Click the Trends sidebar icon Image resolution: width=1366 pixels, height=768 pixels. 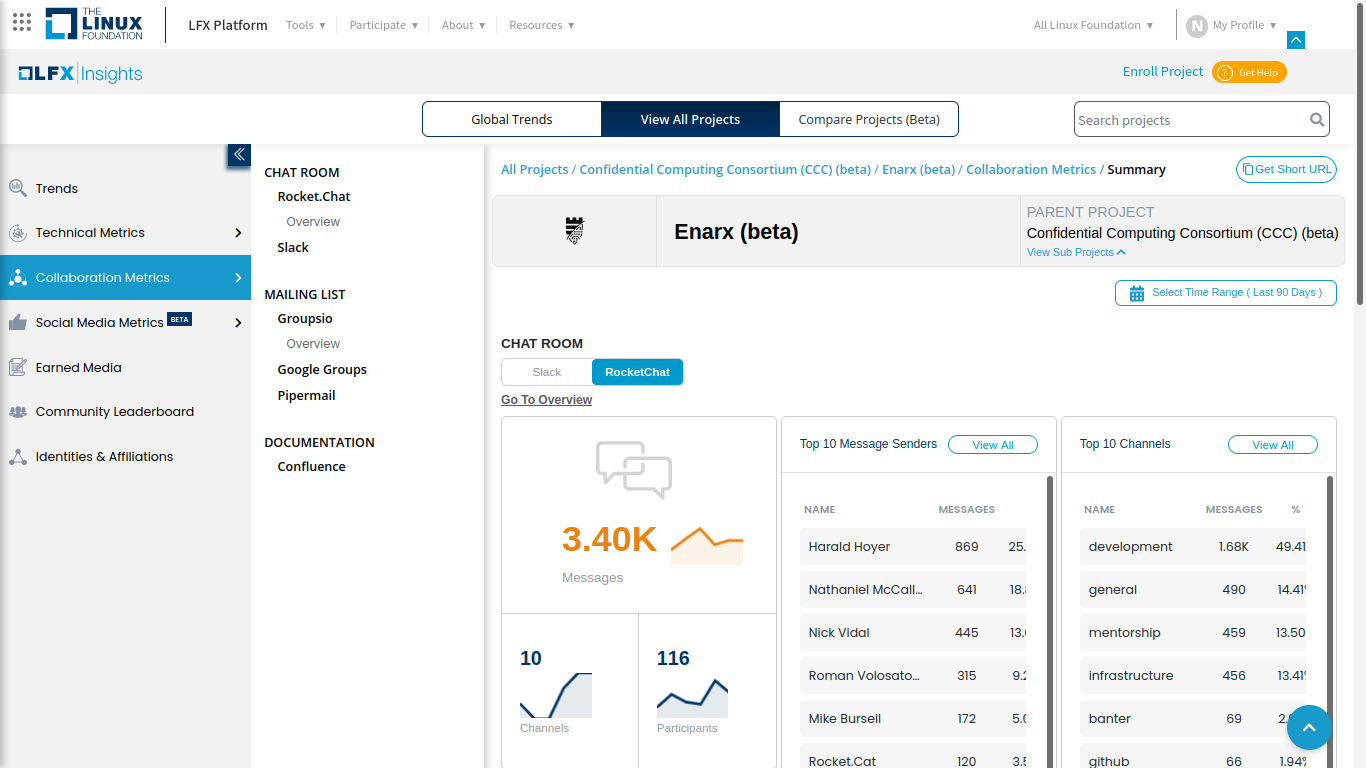18,188
